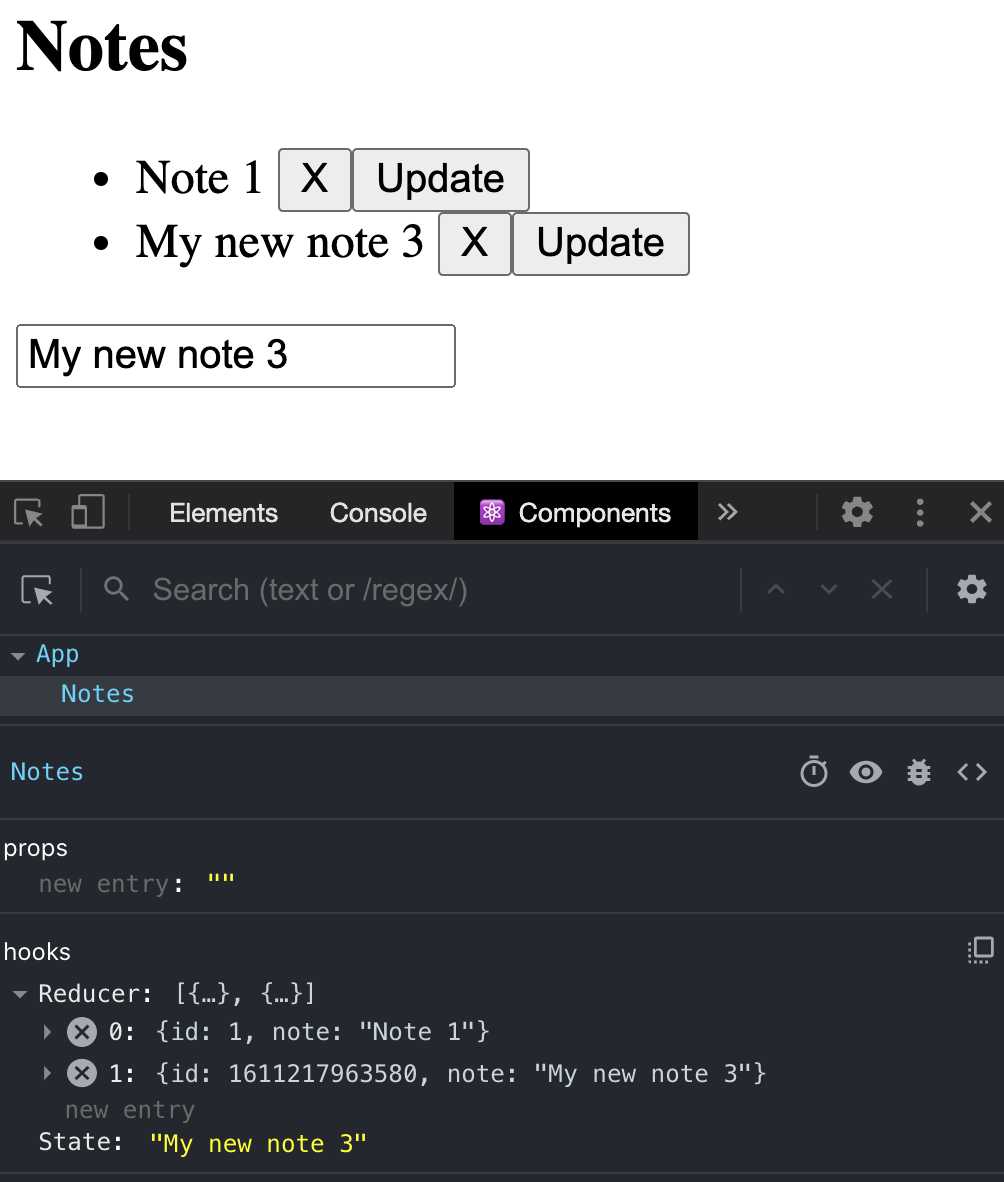Image resolution: width=1004 pixels, height=1182 pixels.
Task: Switch to the Console tab
Action: coord(378,513)
